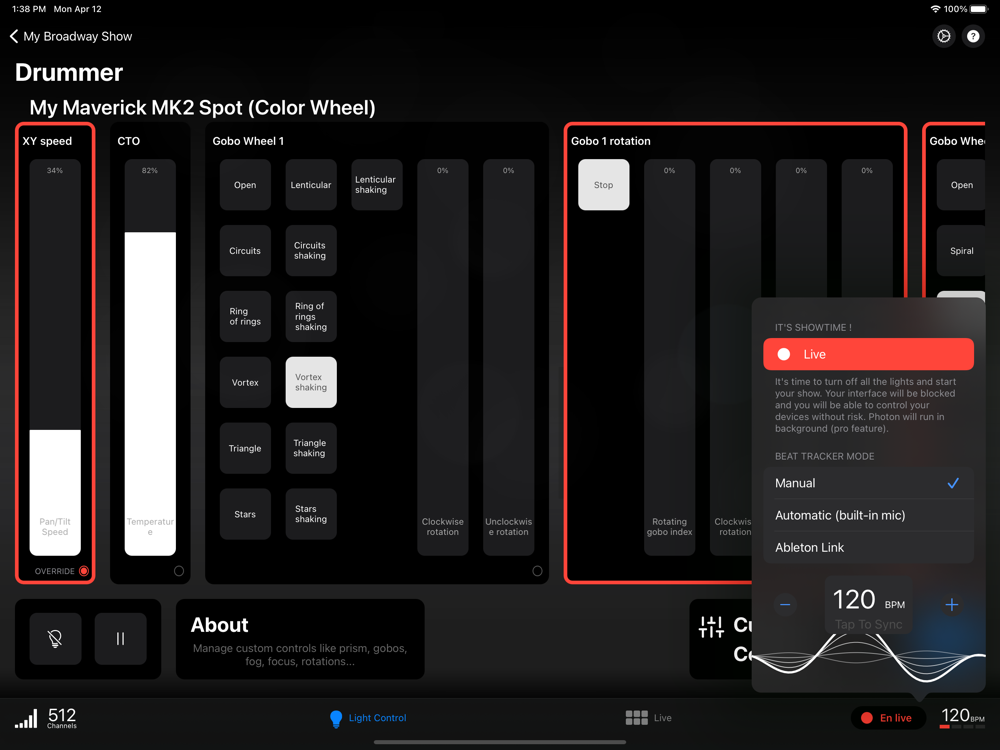Toggle the XY speed OVERRIDE radio

pyautogui.click(x=84, y=571)
